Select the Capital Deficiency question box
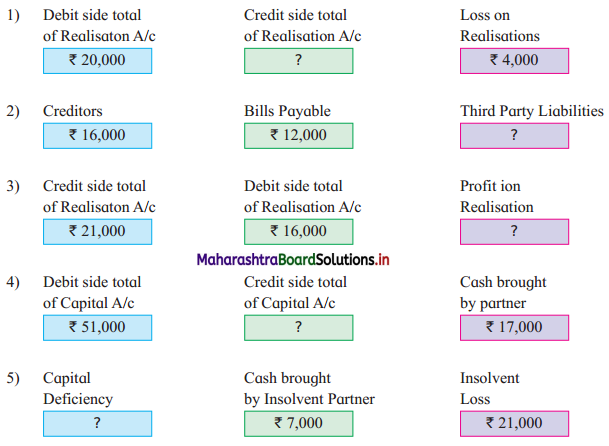Viewport: 609px width, 446px height. pos(97,424)
